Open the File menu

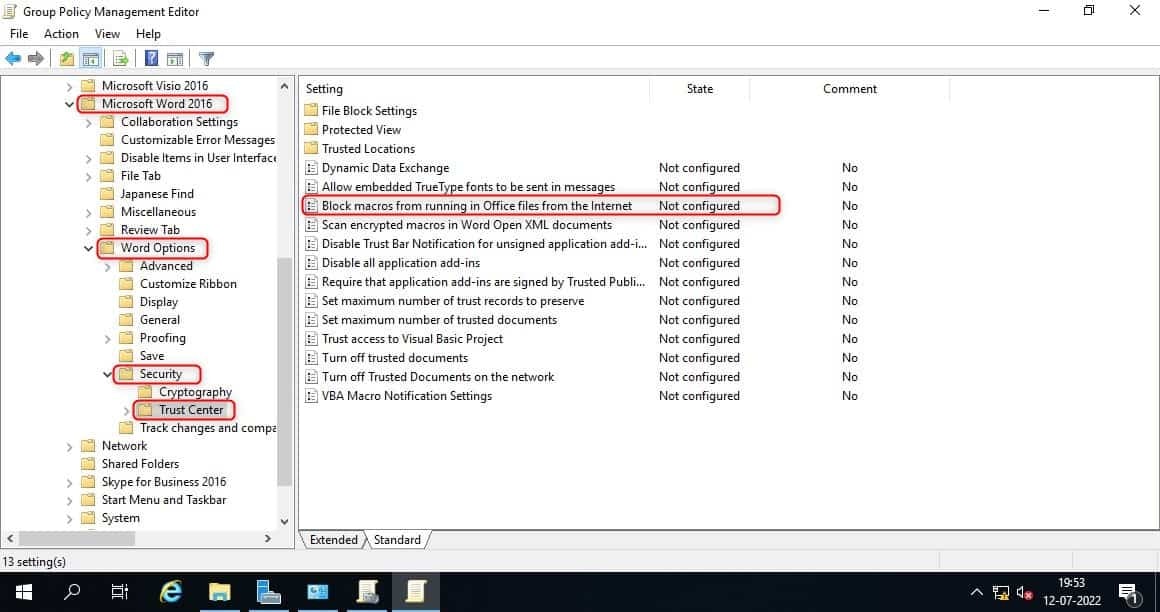19,34
